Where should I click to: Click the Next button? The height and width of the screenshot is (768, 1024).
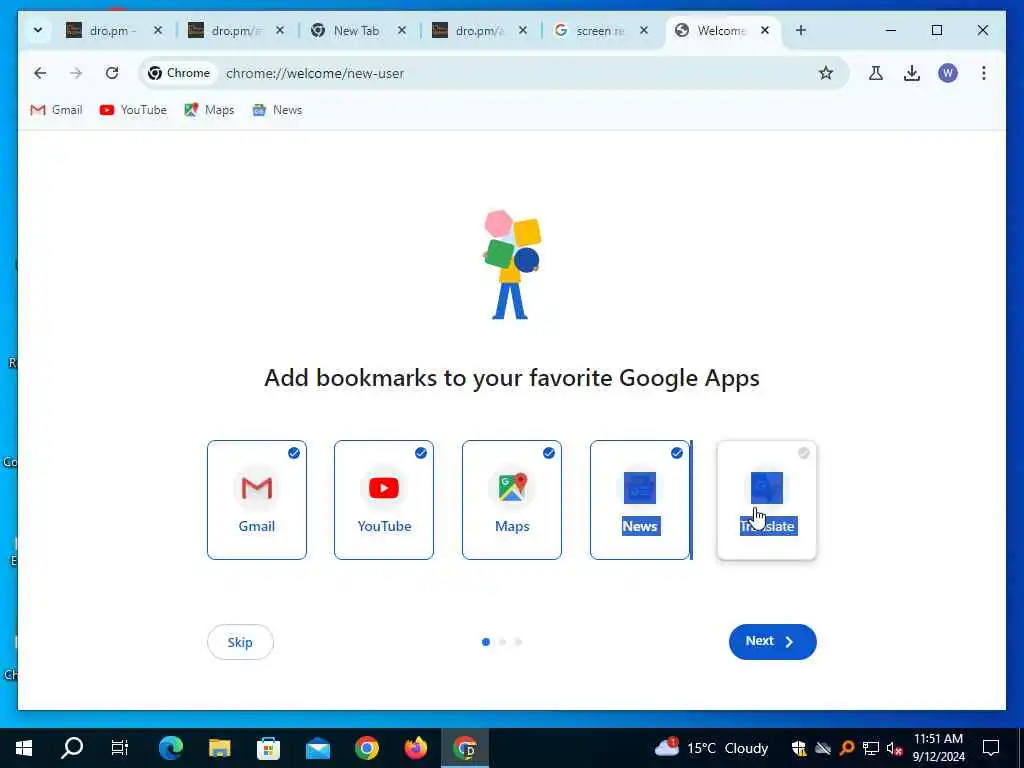pos(773,642)
